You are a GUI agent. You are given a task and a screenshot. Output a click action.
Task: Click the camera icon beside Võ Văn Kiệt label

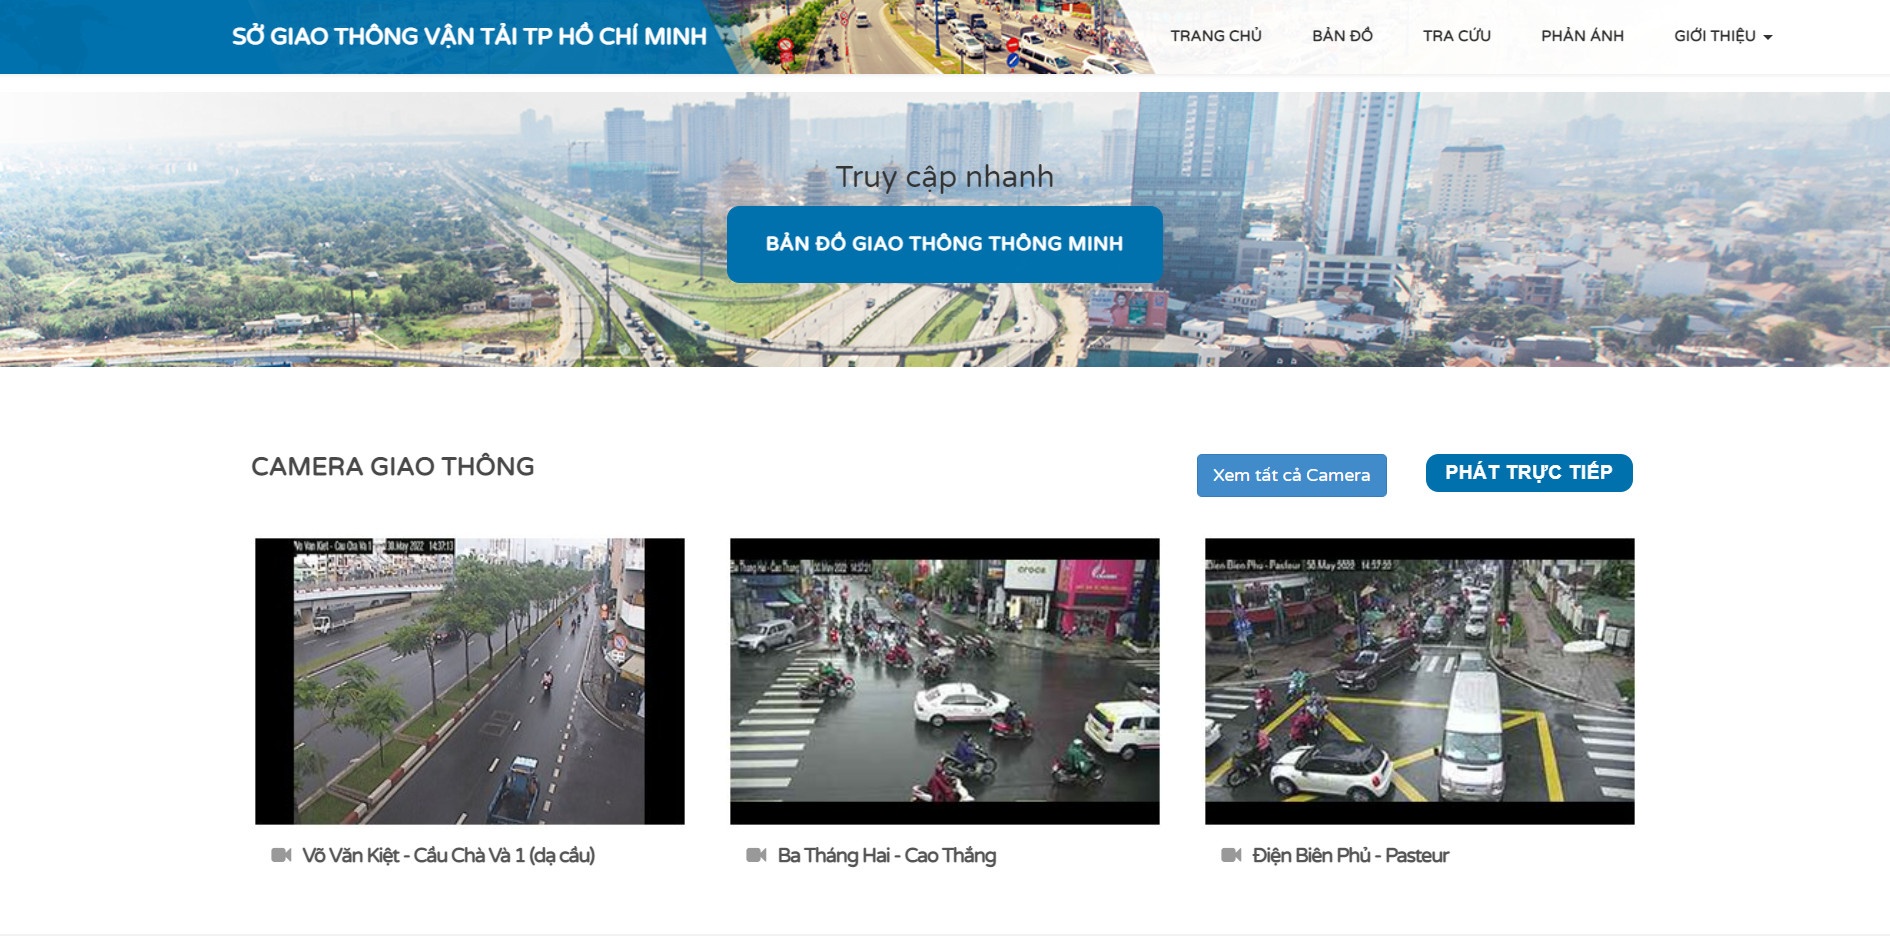click(x=284, y=856)
